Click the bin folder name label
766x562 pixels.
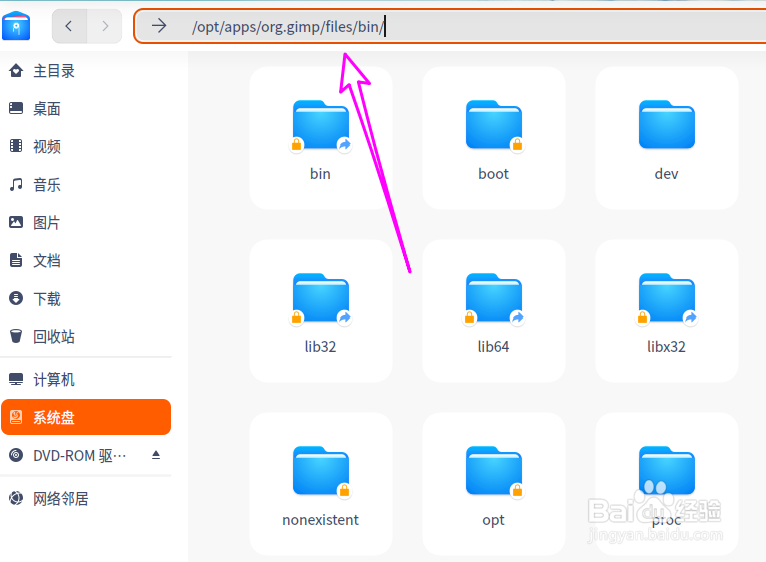(x=320, y=173)
